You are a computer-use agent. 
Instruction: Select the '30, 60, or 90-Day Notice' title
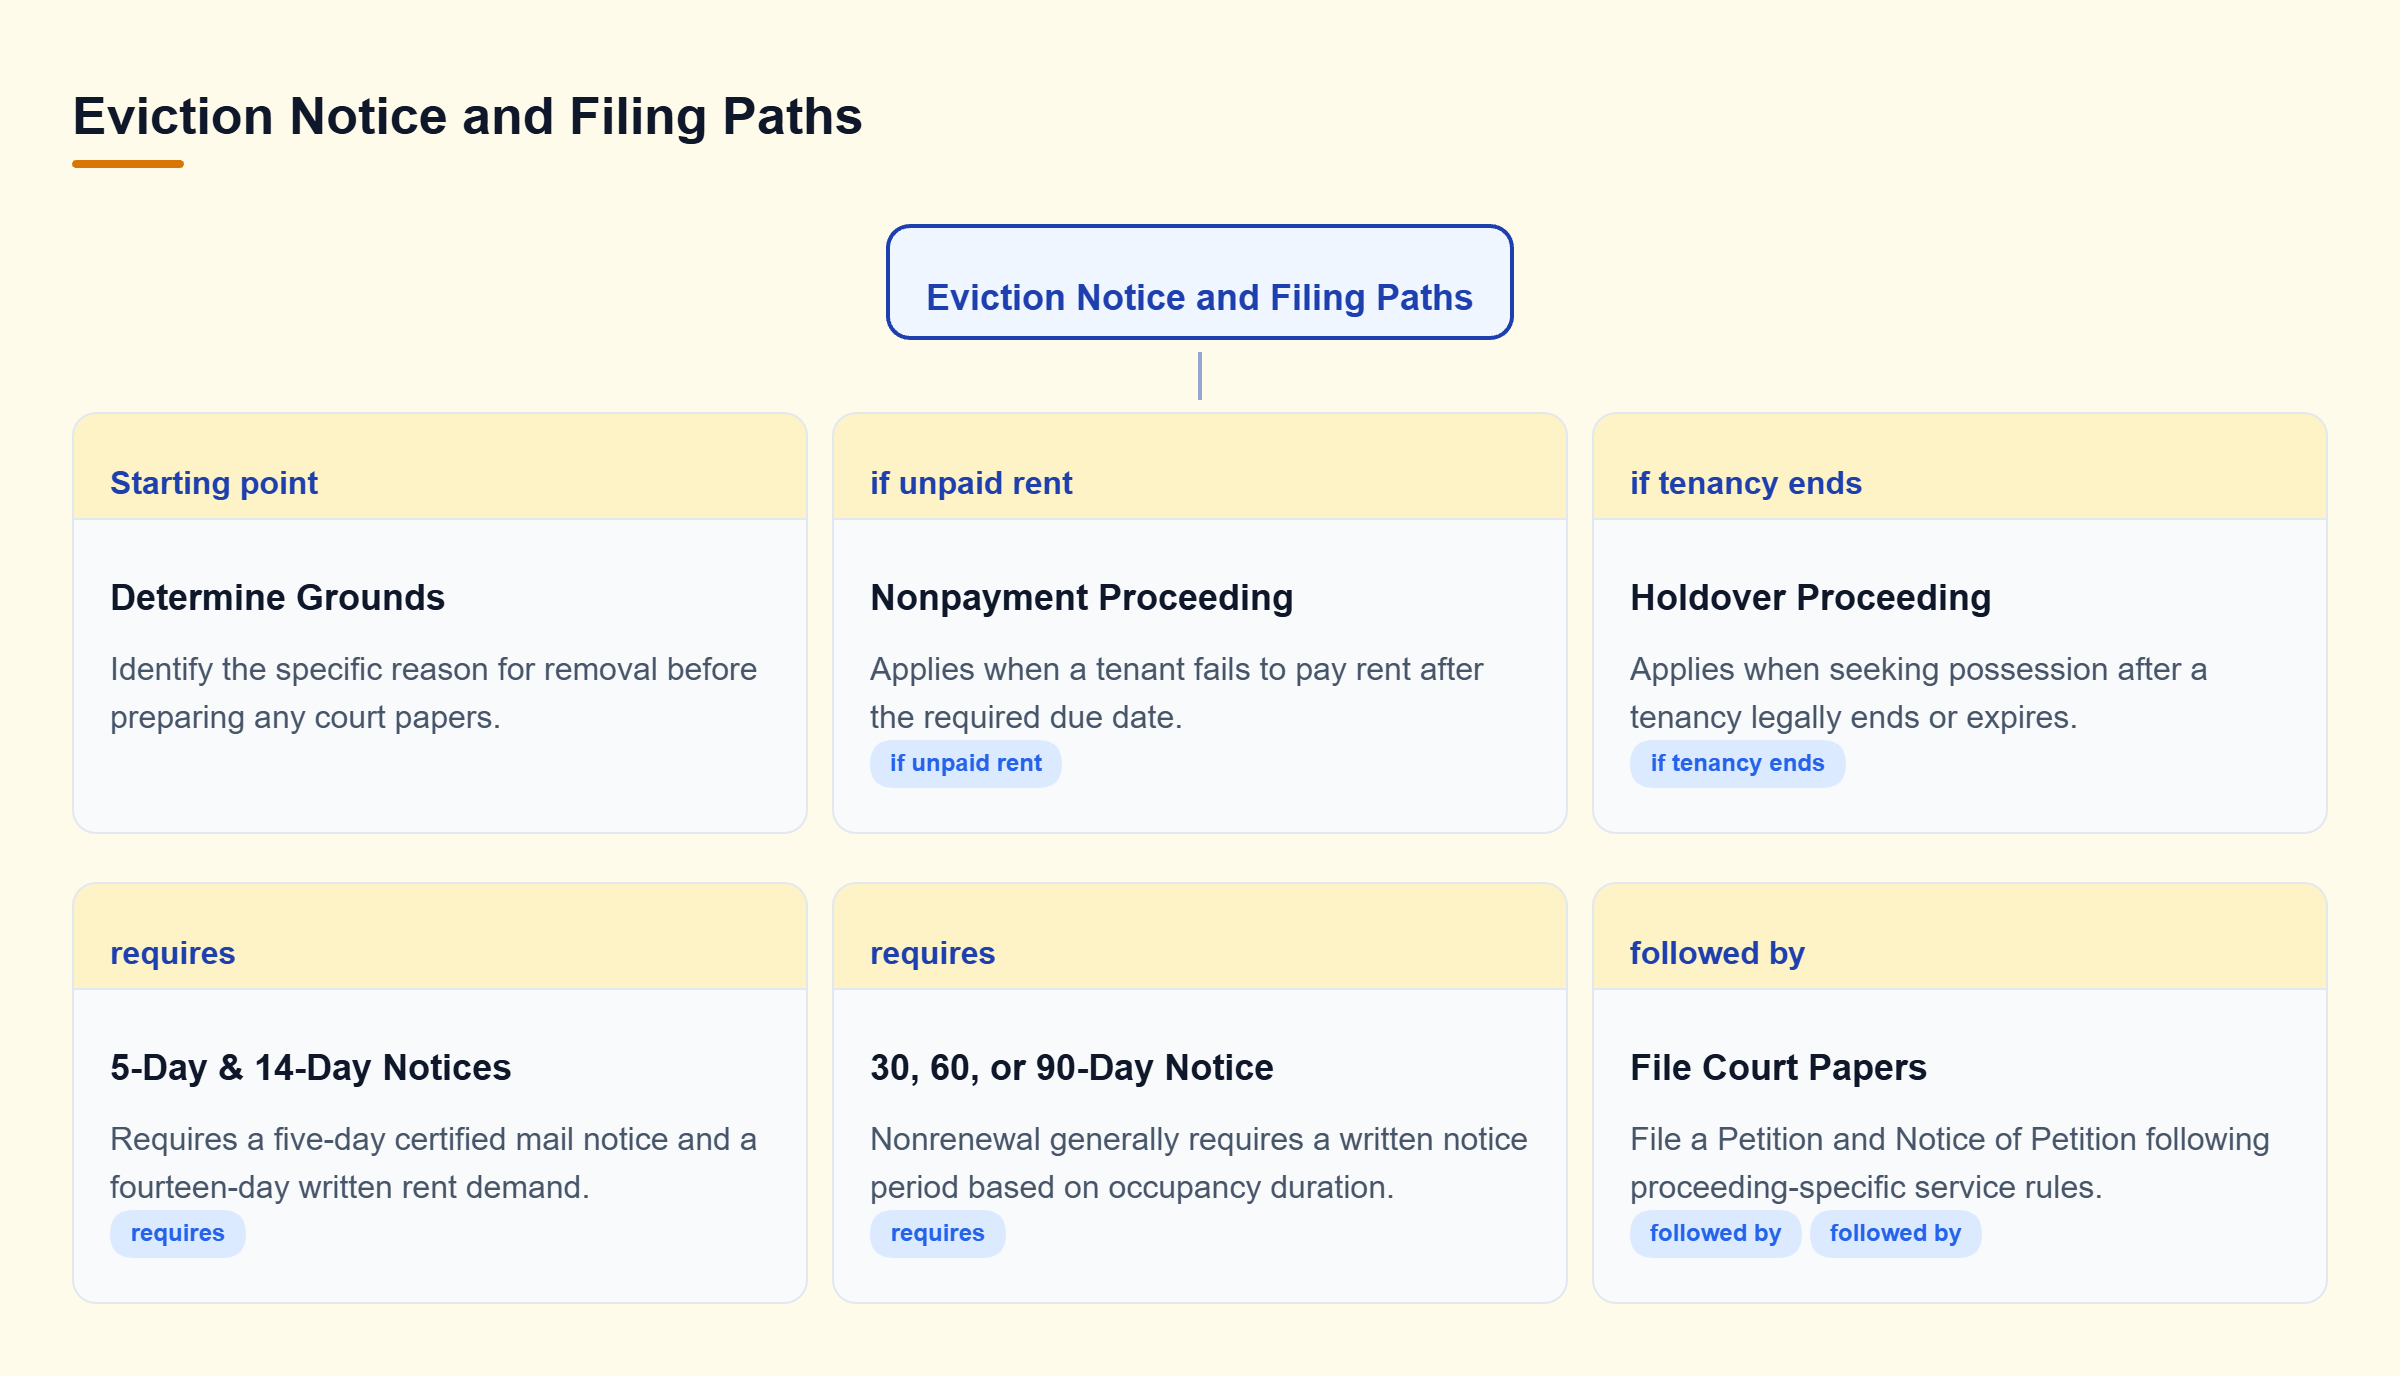tap(1072, 1067)
